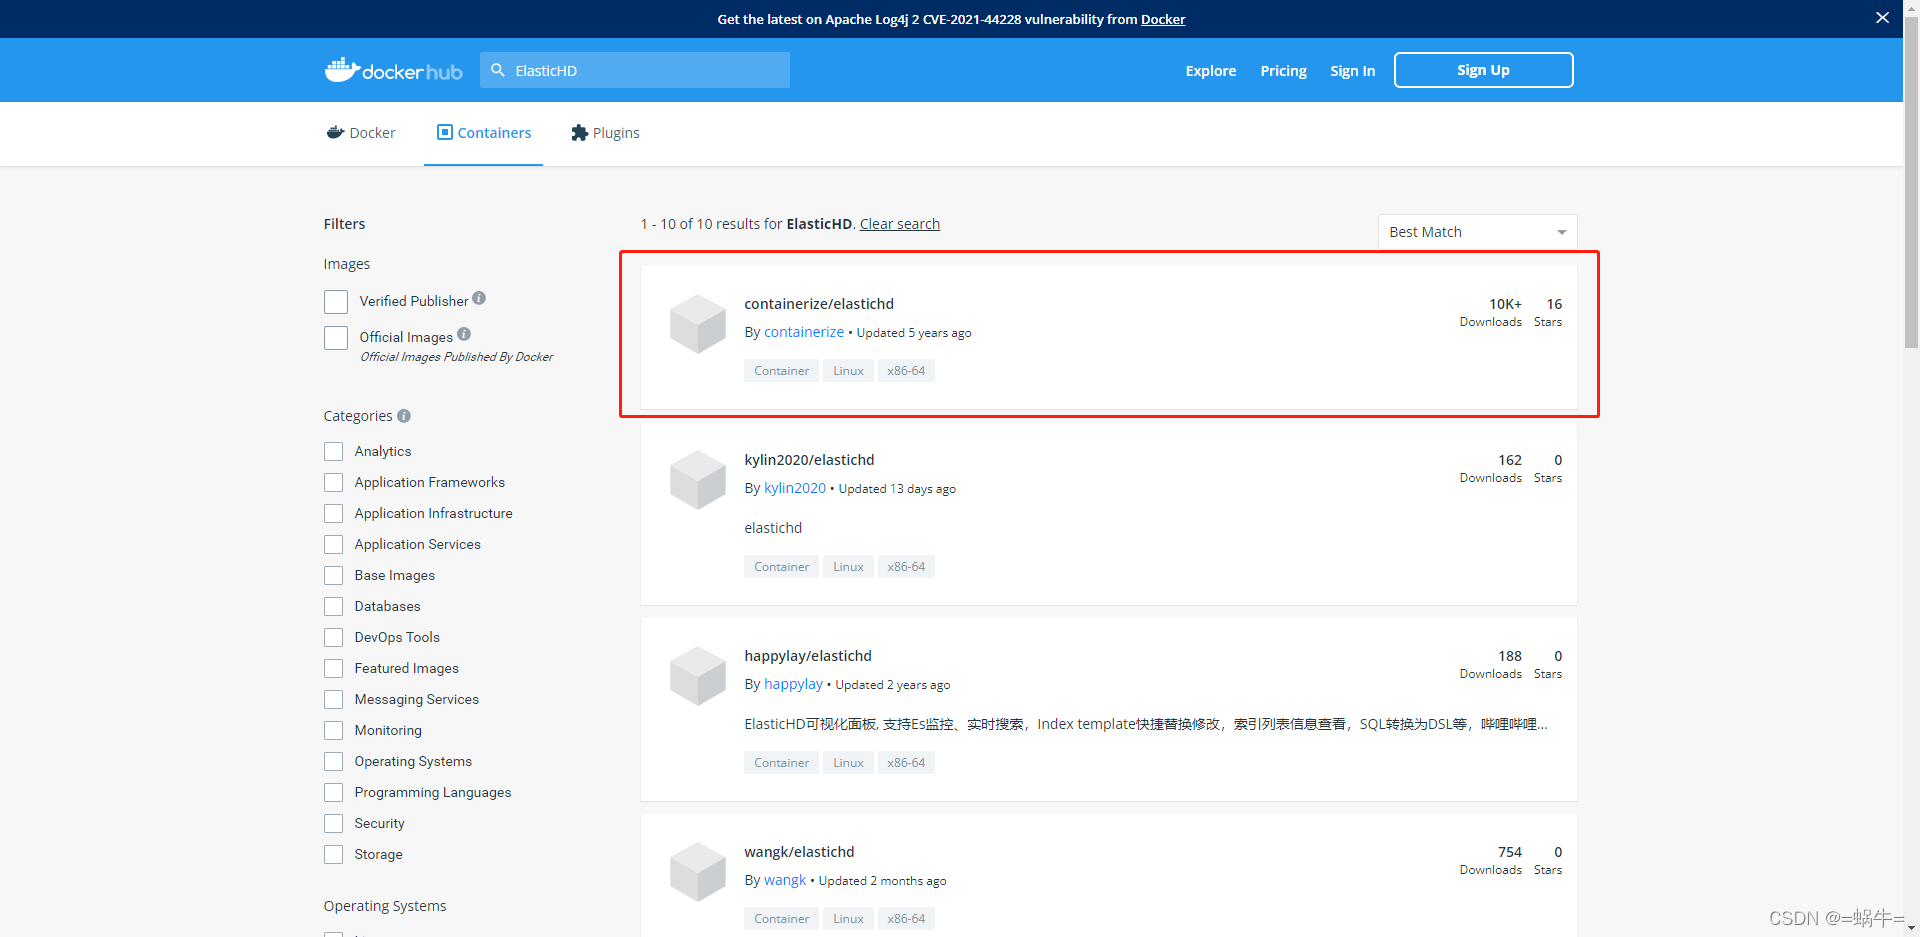The height and width of the screenshot is (937, 1920).
Task: Open the Pricing page
Action: pyautogui.click(x=1283, y=71)
